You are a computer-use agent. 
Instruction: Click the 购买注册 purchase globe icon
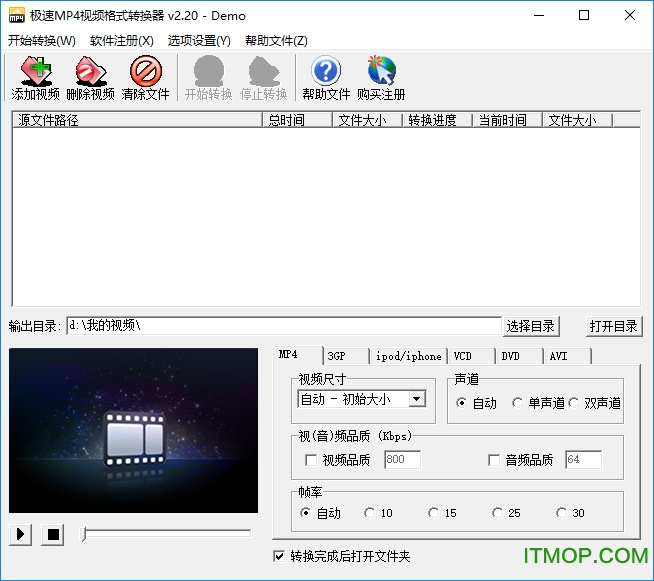381,71
